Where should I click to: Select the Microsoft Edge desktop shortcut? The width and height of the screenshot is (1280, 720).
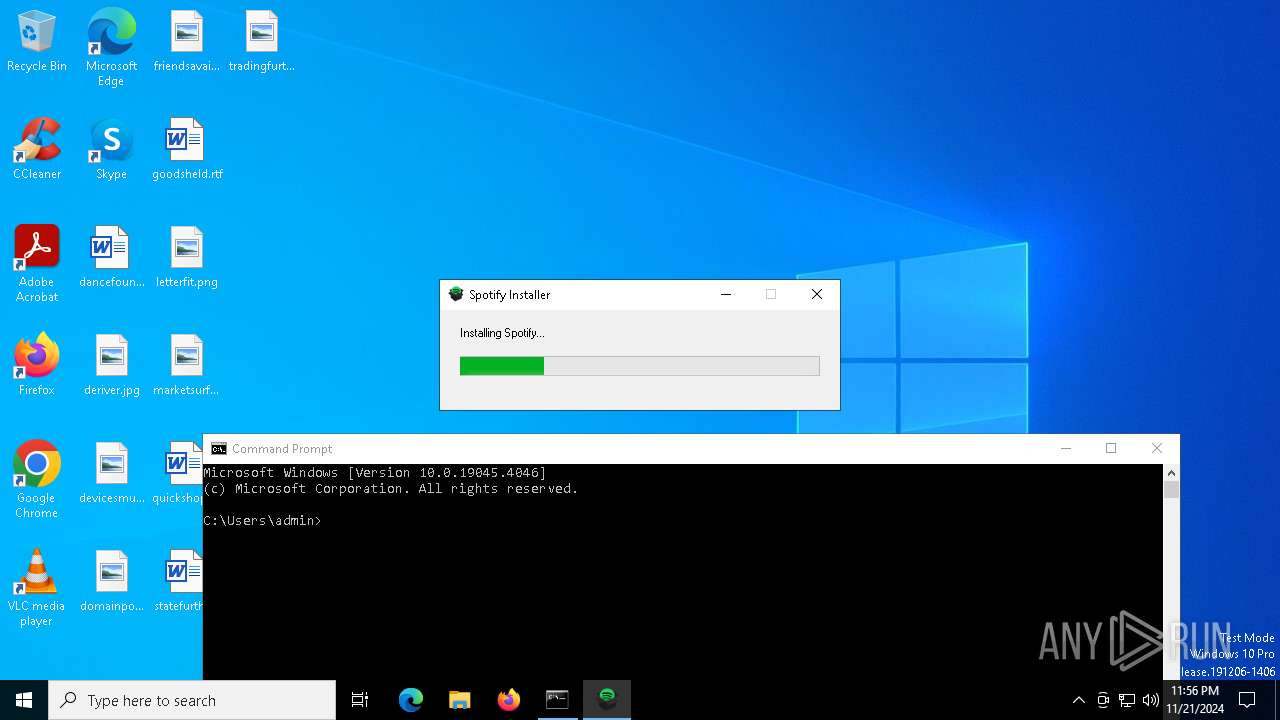(x=111, y=47)
